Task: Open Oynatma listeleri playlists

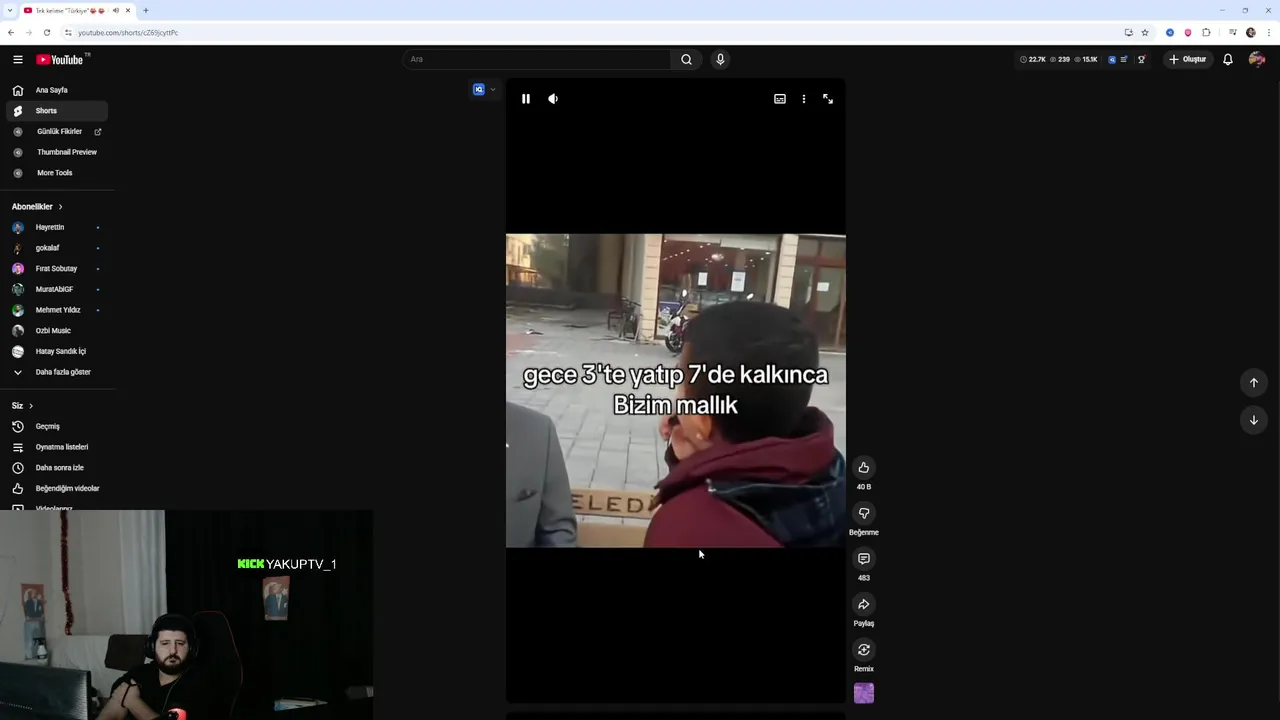Action: pyautogui.click(x=57, y=447)
